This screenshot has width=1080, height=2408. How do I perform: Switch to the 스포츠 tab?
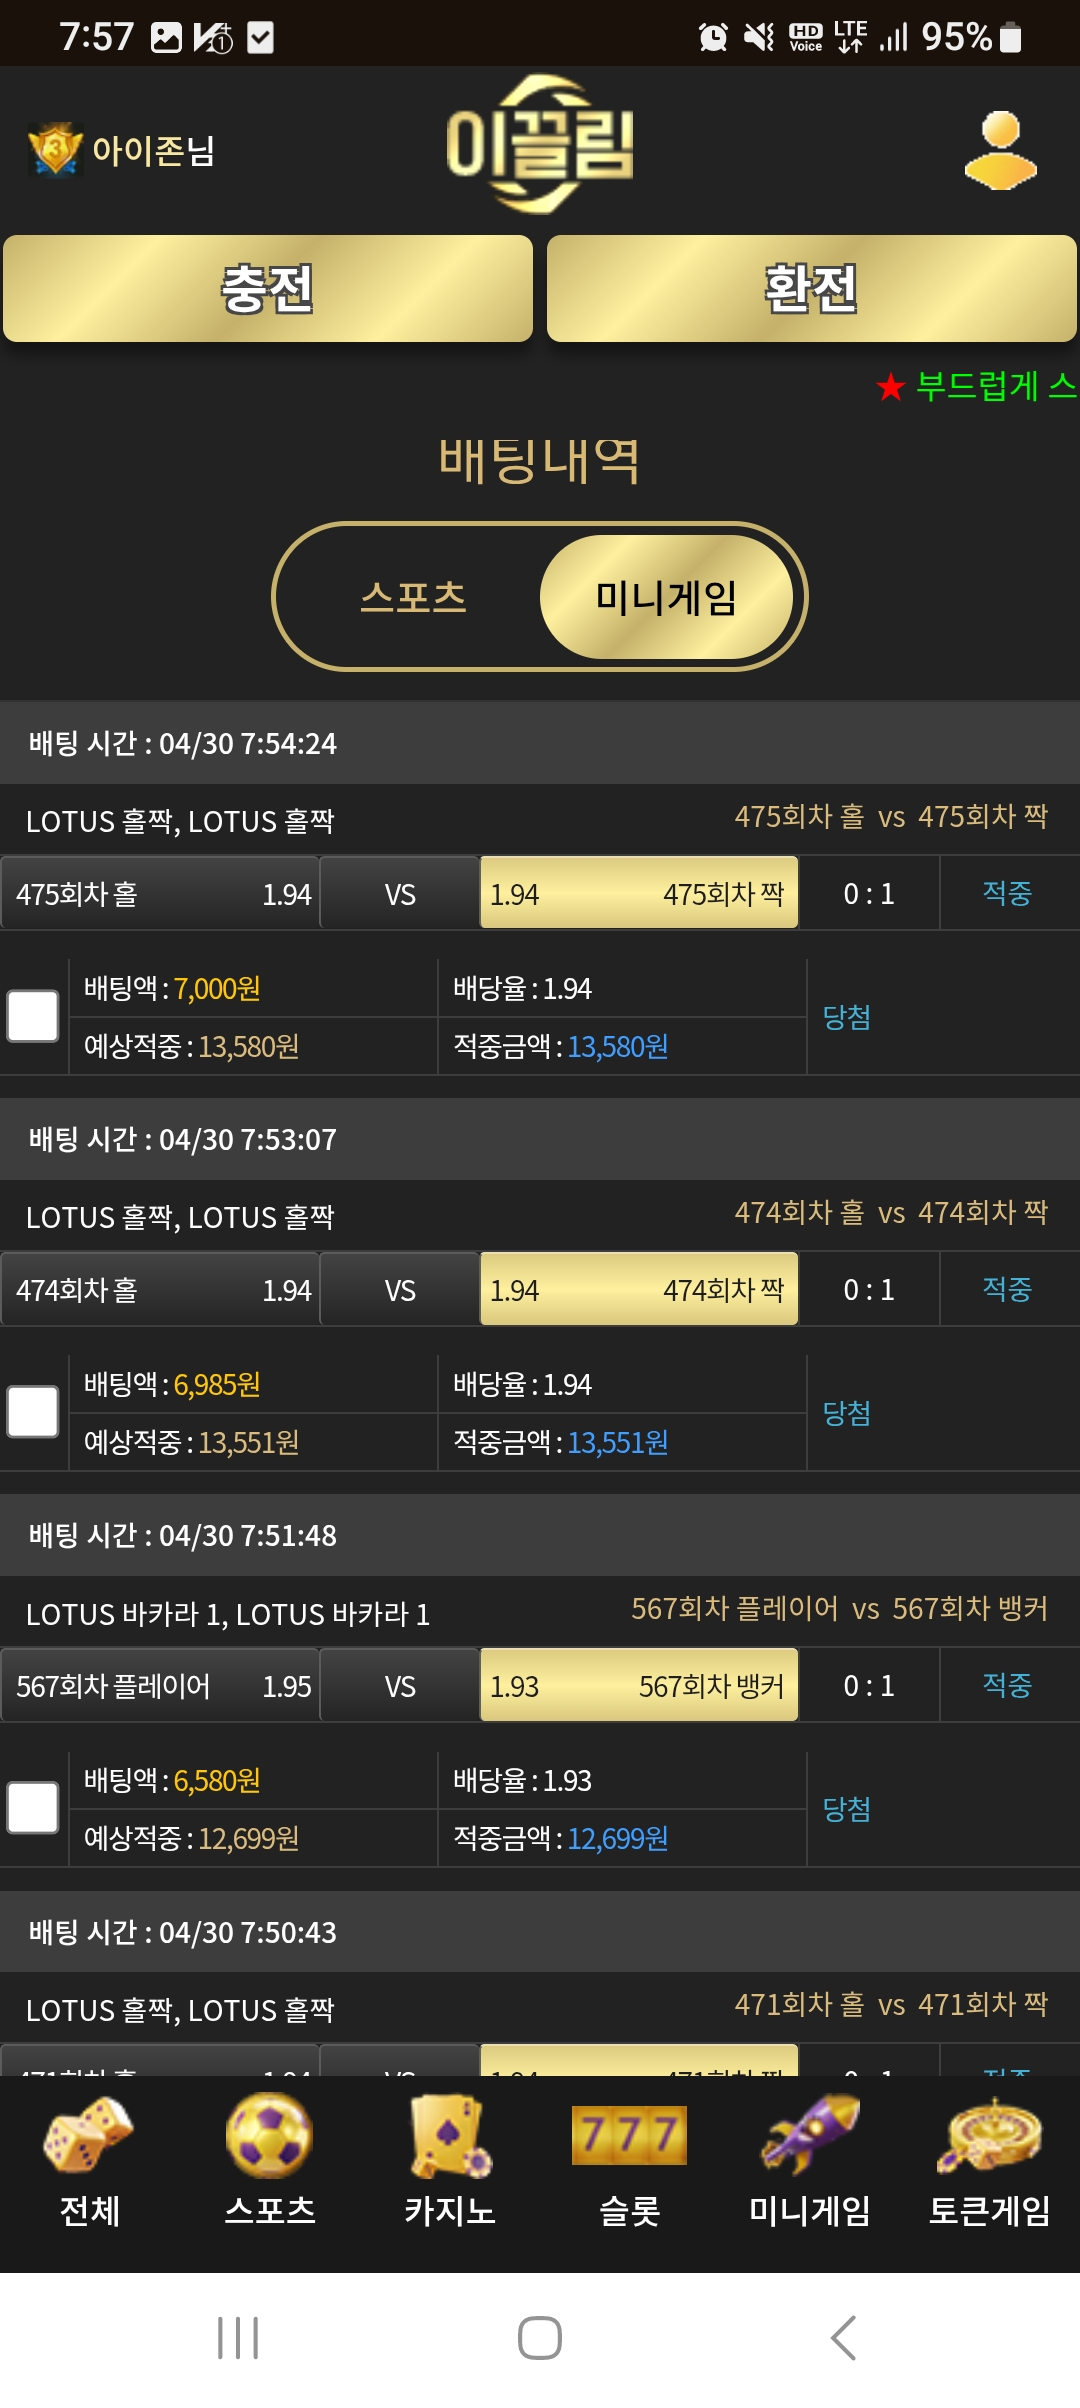[413, 597]
